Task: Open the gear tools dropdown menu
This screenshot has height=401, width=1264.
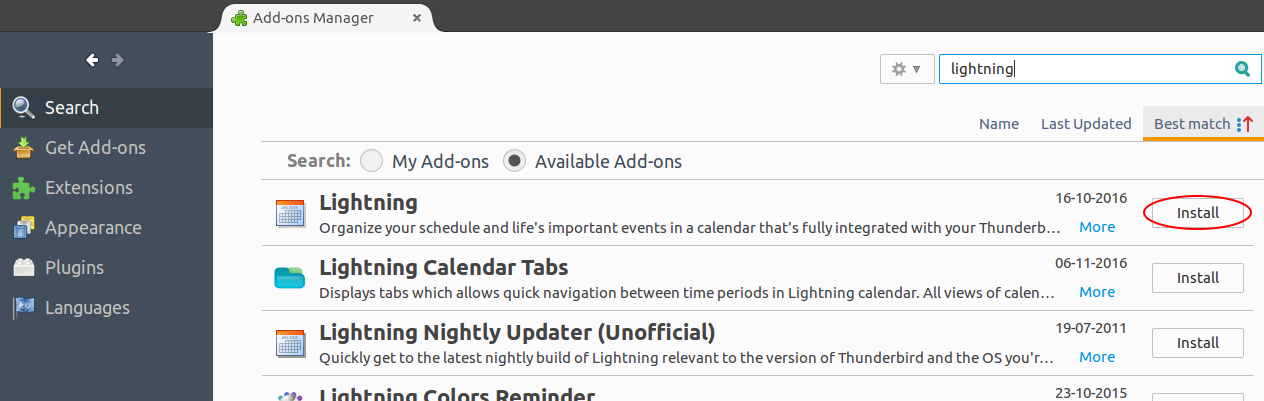Action: pos(907,69)
